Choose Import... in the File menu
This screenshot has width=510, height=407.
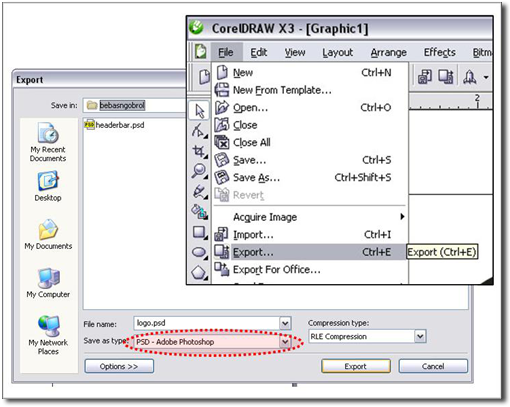tap(310, 235)
